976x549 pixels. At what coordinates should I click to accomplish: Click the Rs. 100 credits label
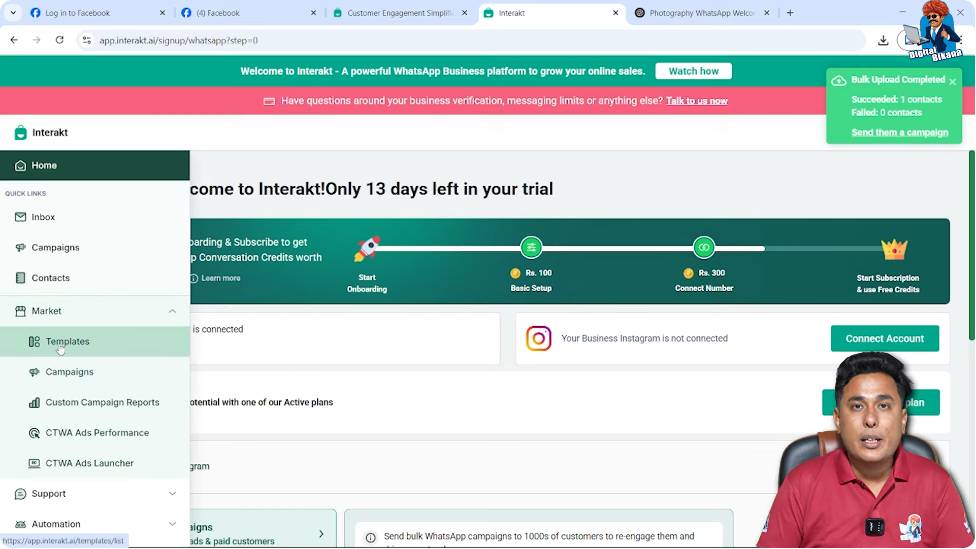click(538, 273)
